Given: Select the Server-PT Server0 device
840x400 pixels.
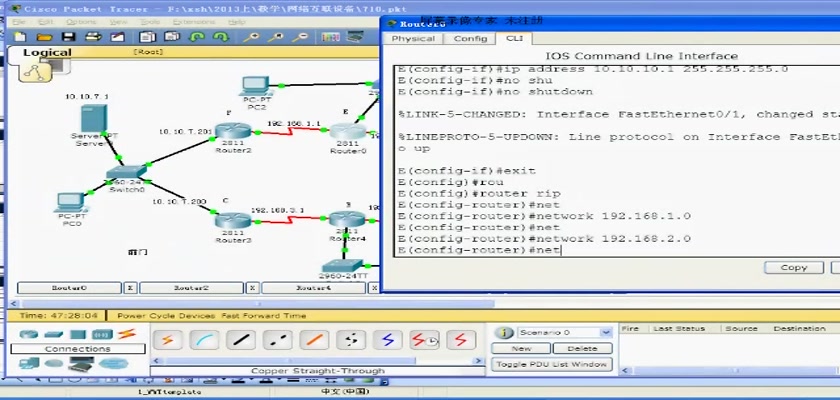Looking at the screenshot, I should coord(94,119).
